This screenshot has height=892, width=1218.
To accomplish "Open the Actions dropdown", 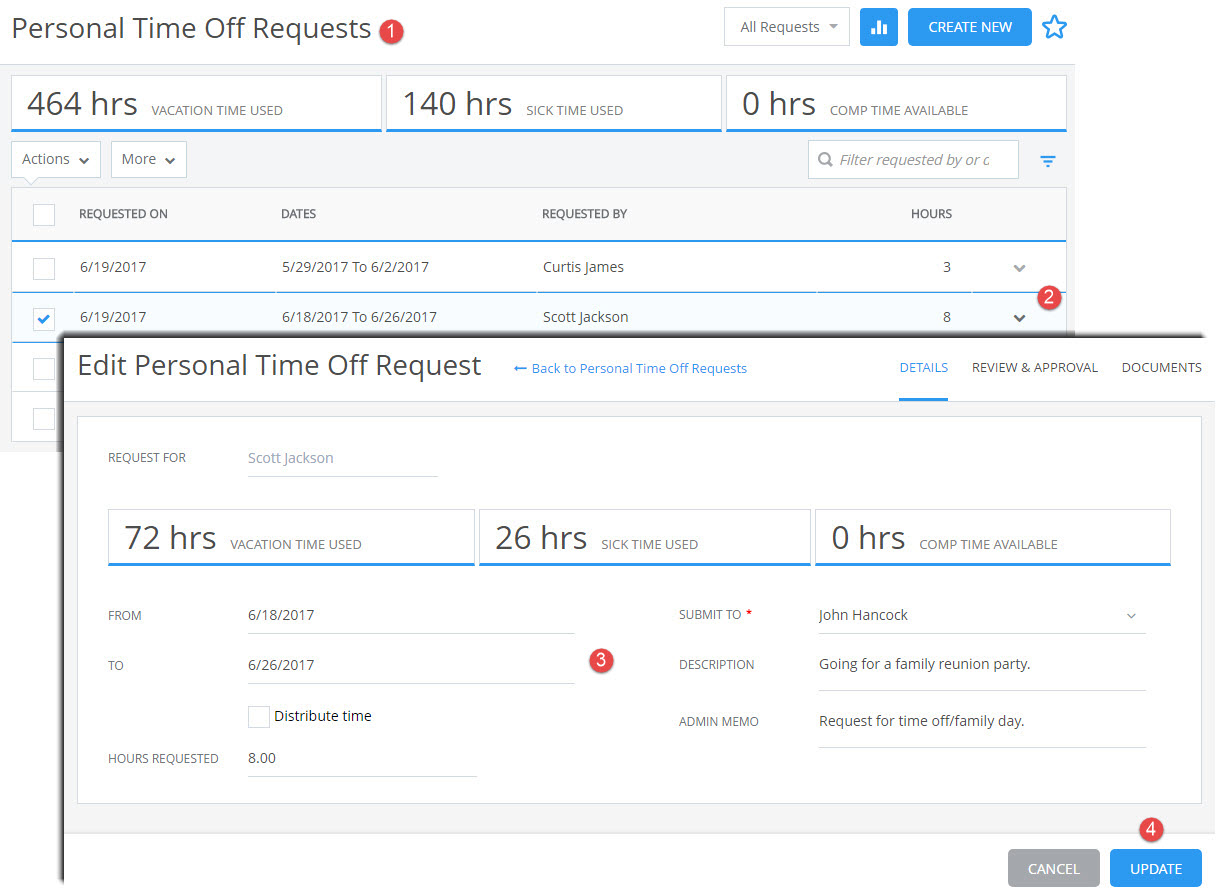I will tap(55, 159).
